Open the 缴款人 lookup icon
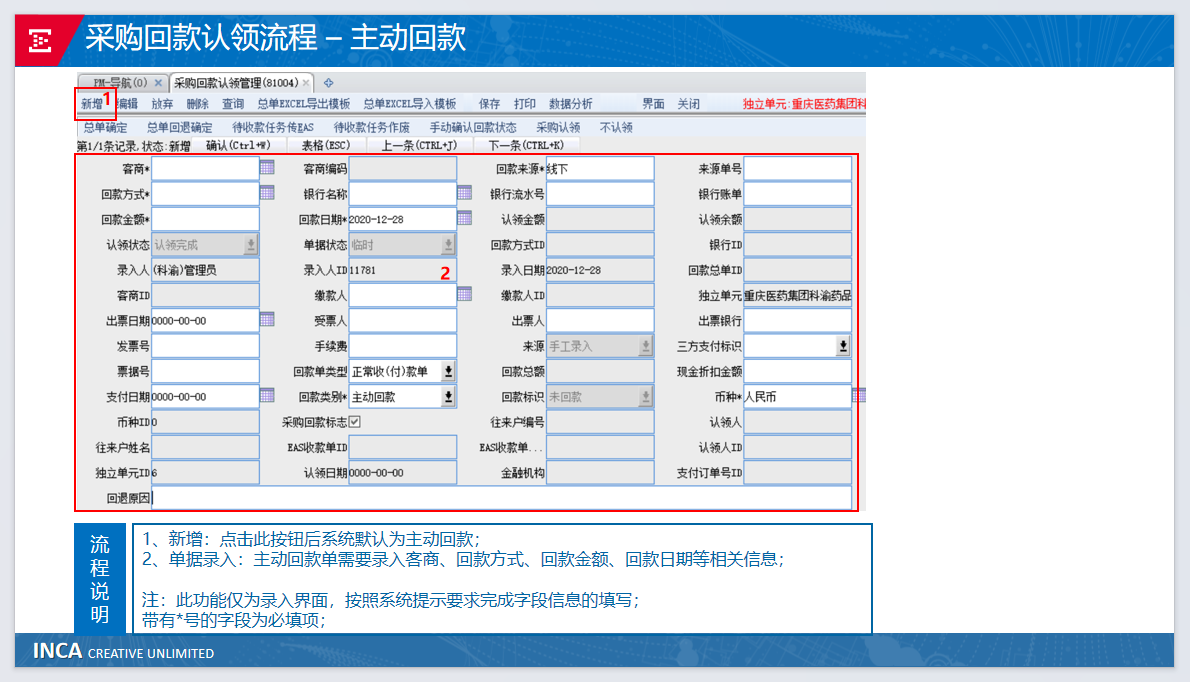The height and width of the screenshot is (682, 1190). (x=464, y=294)
